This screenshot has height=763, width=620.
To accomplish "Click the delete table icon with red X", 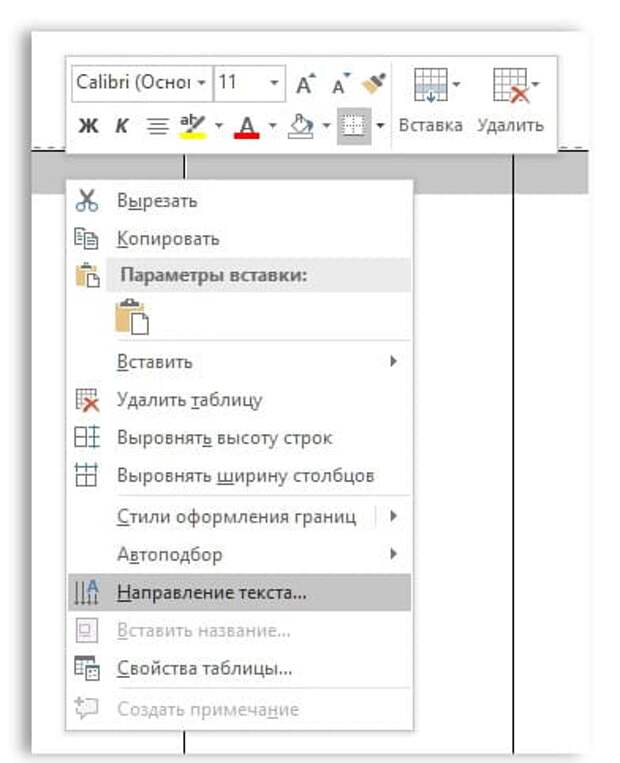I will coord(87,400).
